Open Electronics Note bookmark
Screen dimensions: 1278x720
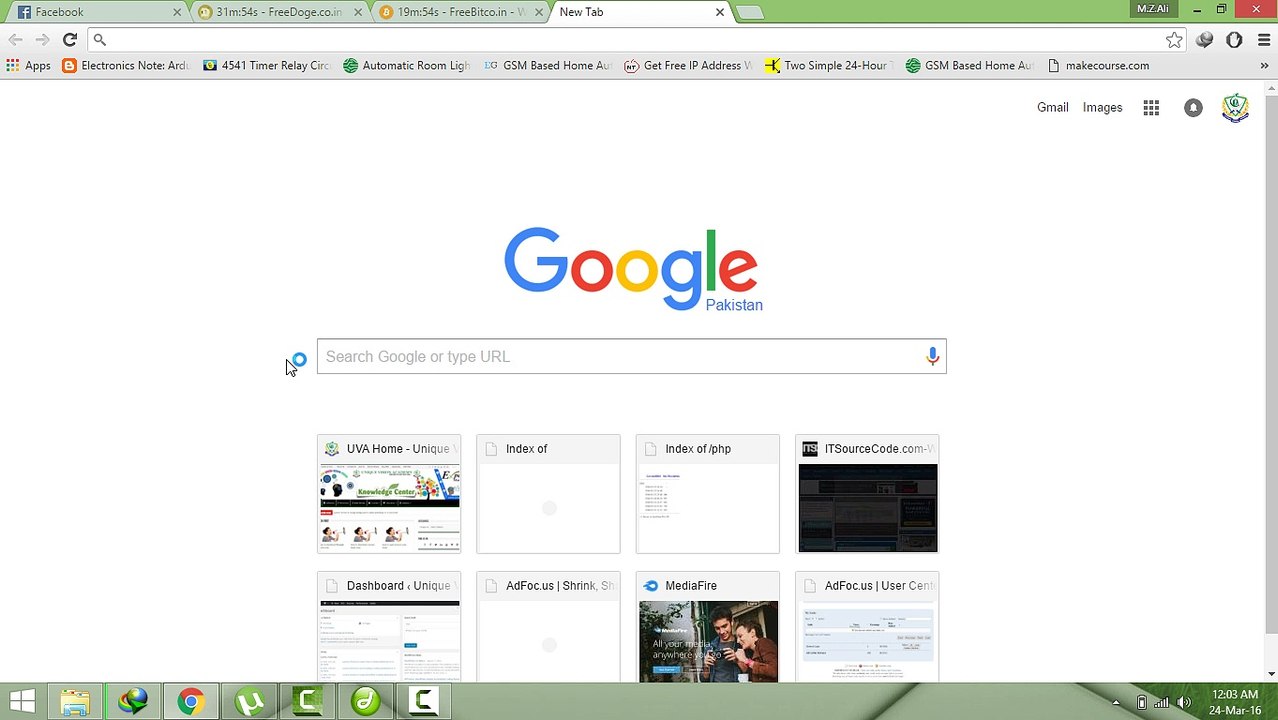pyautogui.click(x=125, y=66)
